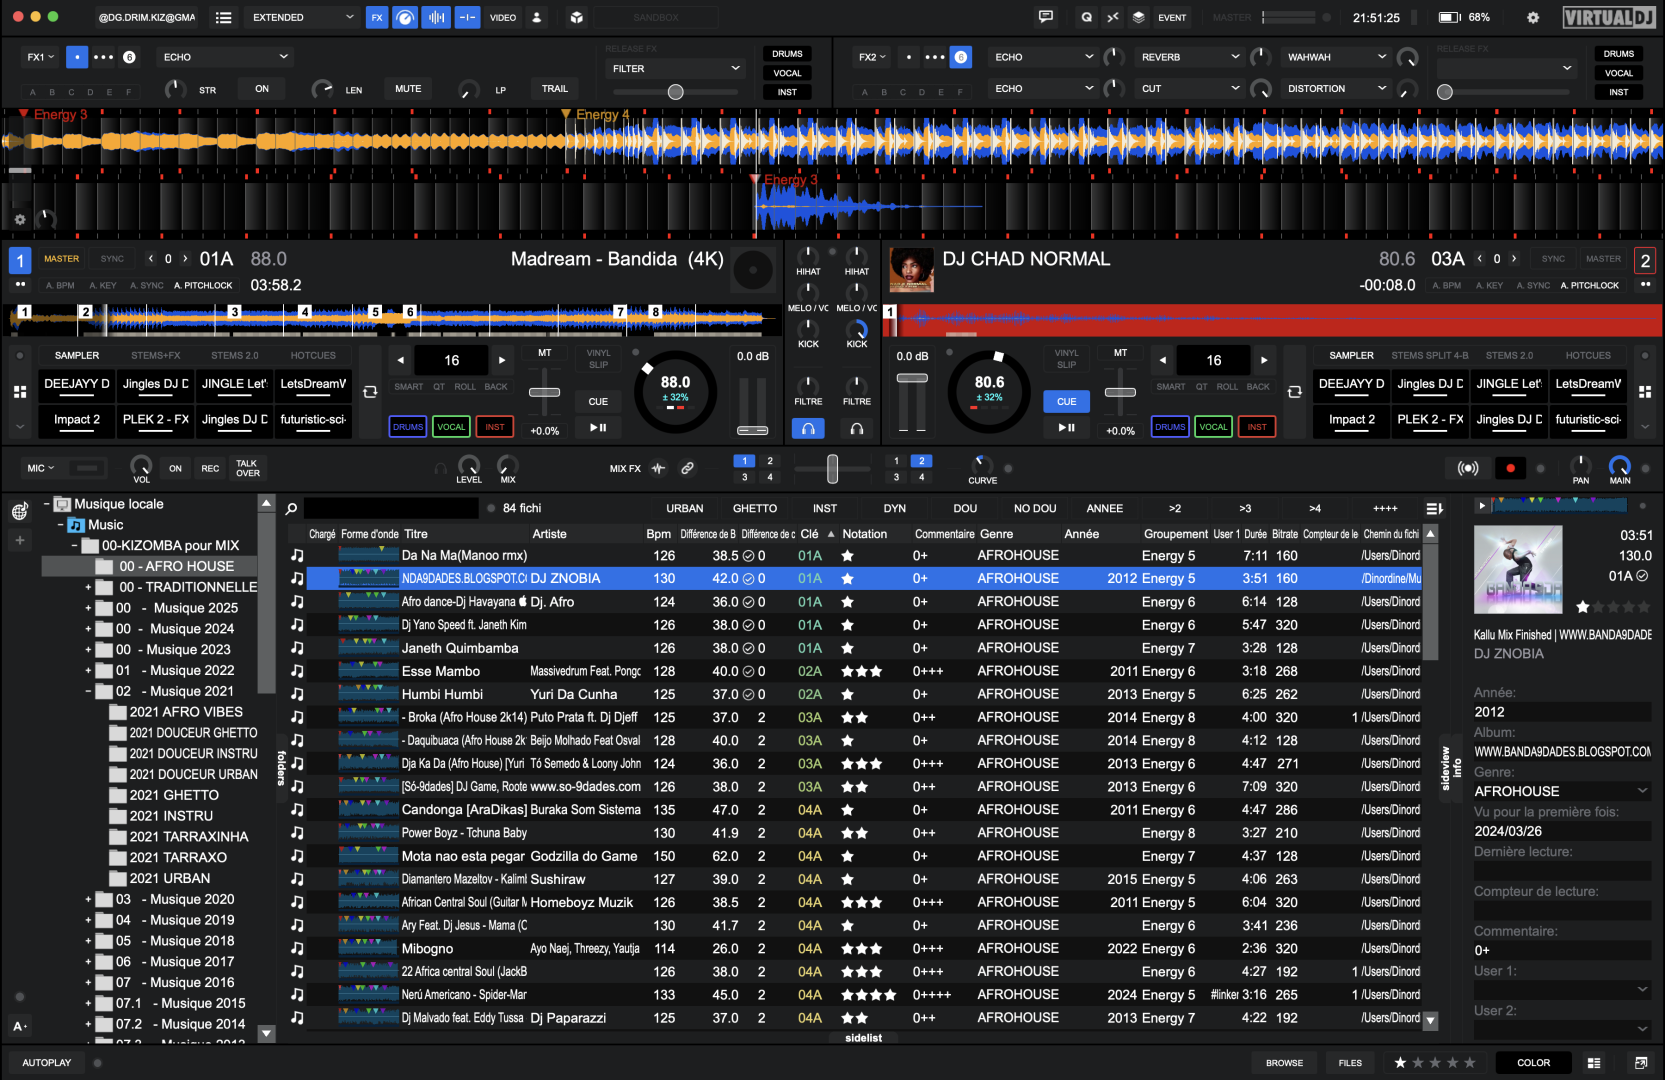The width and height of the screenshot is (1665, 1080).
Task: Click deck 2 play/pause button
Action: [1067, 428]
